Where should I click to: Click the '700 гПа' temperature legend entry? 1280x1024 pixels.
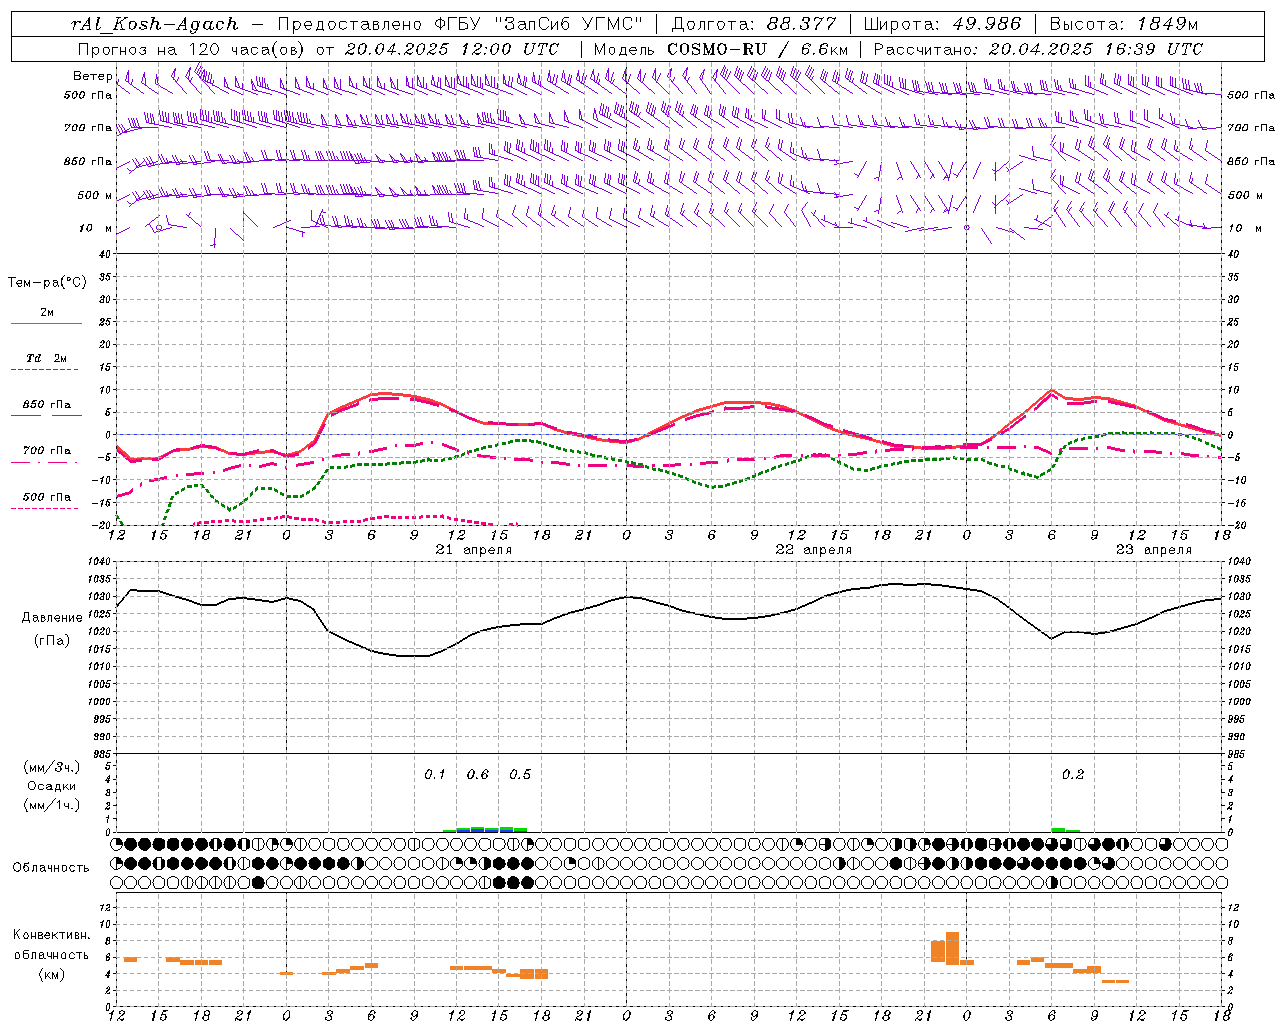click(x=47, y=451)
